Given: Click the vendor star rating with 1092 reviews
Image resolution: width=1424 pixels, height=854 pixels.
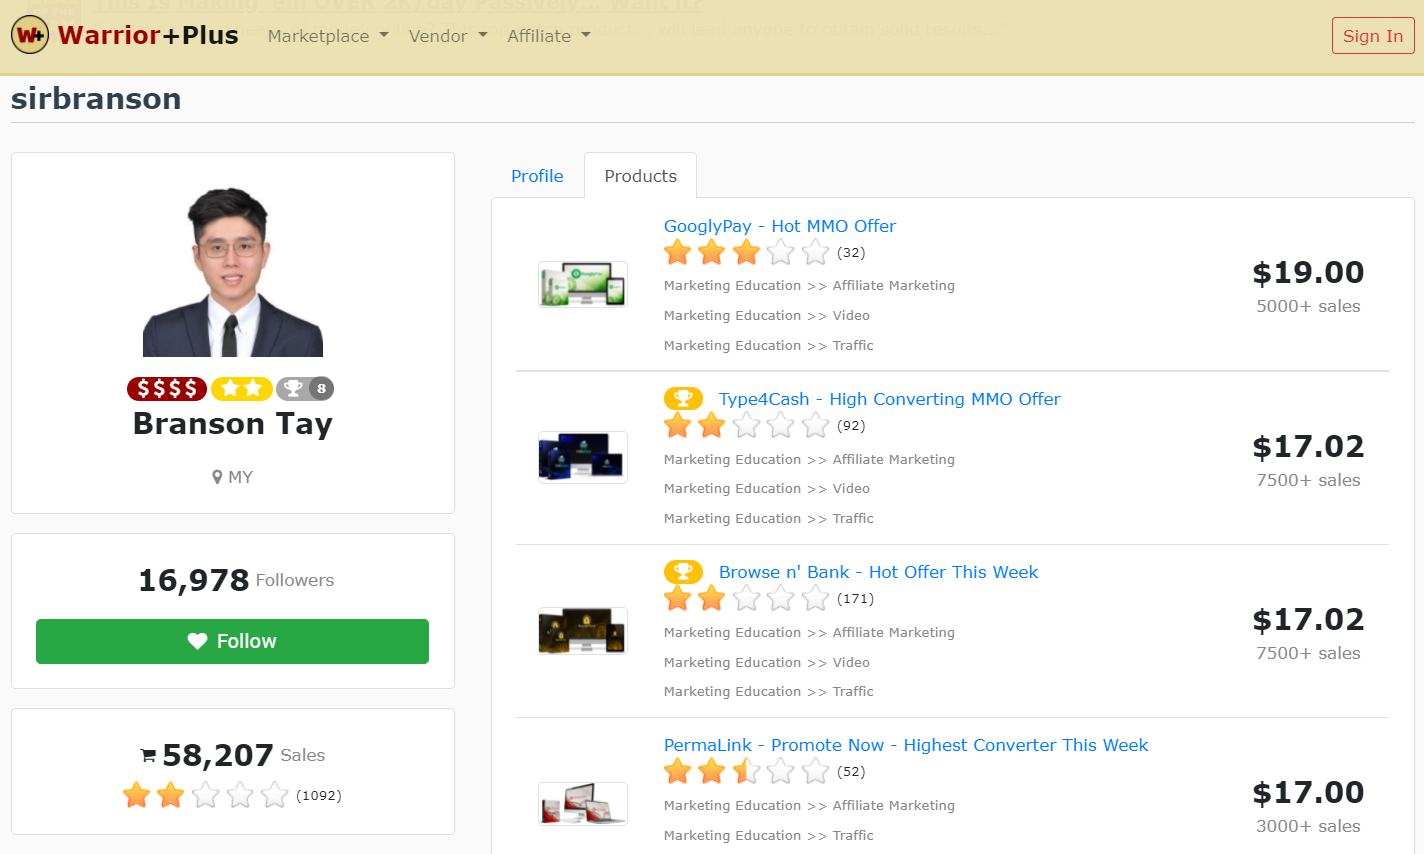Looking at the screenshot, I should click(205, 795).
